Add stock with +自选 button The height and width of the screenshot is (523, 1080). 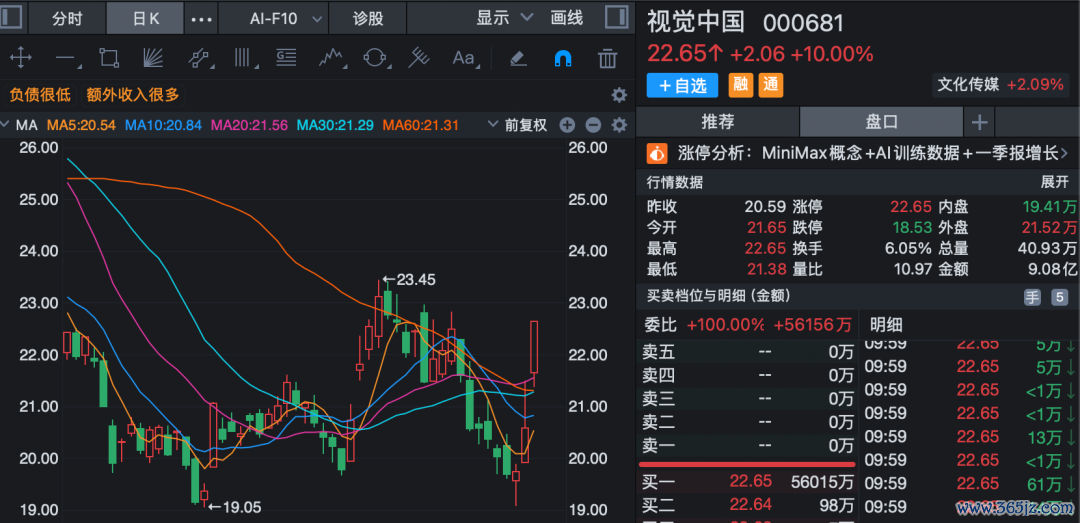[x=682, y=85]
